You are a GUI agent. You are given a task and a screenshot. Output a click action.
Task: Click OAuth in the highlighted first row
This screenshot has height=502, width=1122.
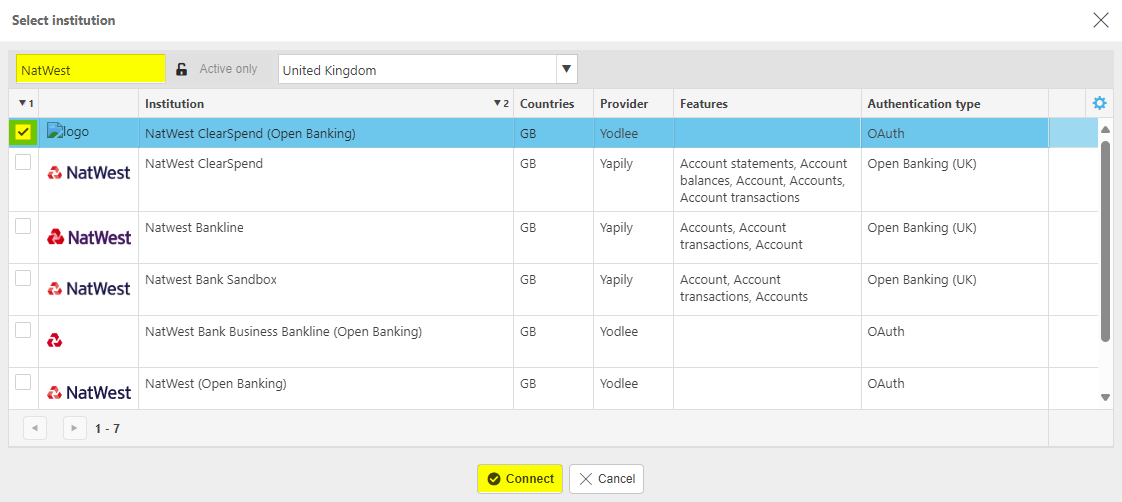(886, 133)
